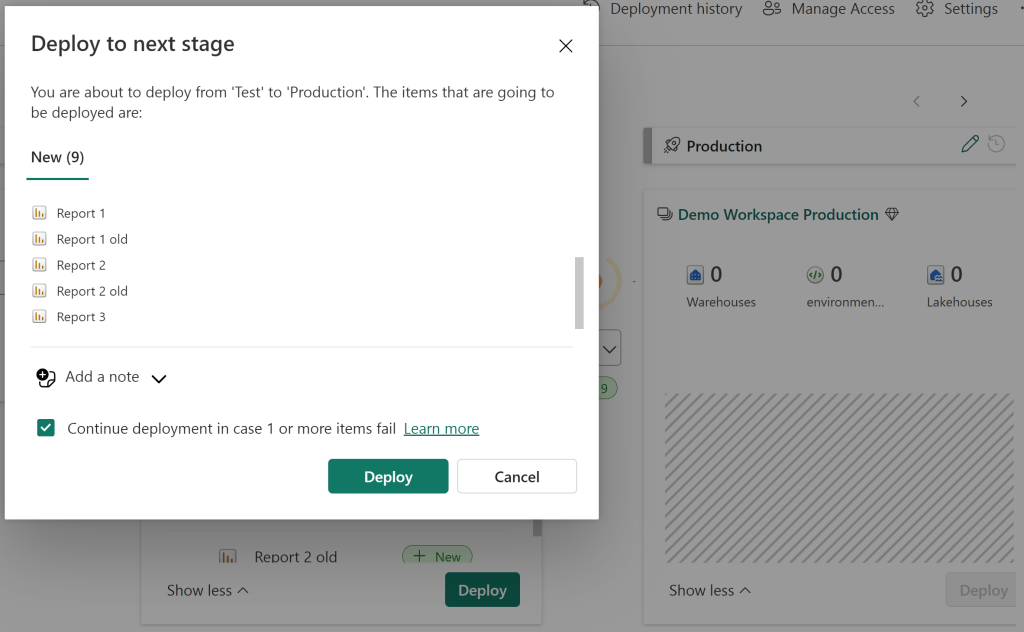
Task: Expand the Add a note chevron
Action: (158, 379)
